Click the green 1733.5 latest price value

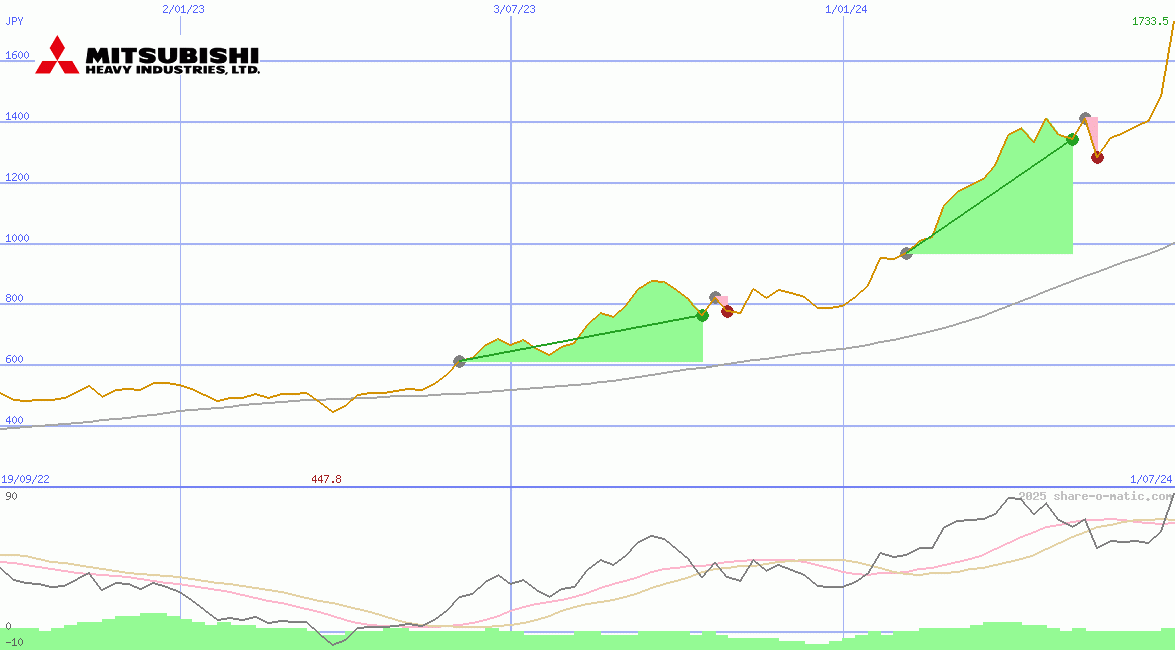coord(1150,21)
